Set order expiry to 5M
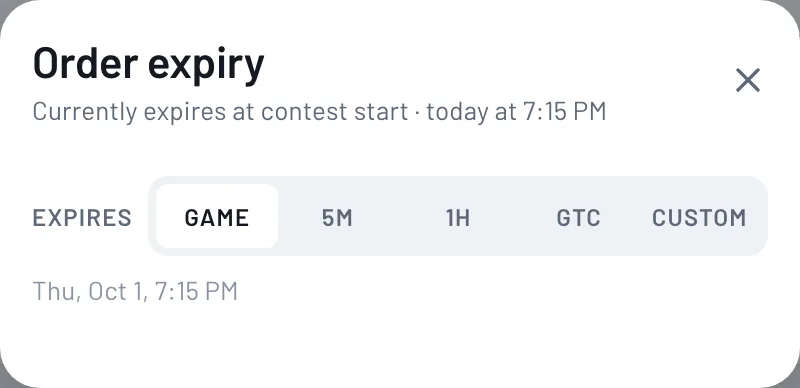This screenshot has height=388, width=800. tap(337, 216)
